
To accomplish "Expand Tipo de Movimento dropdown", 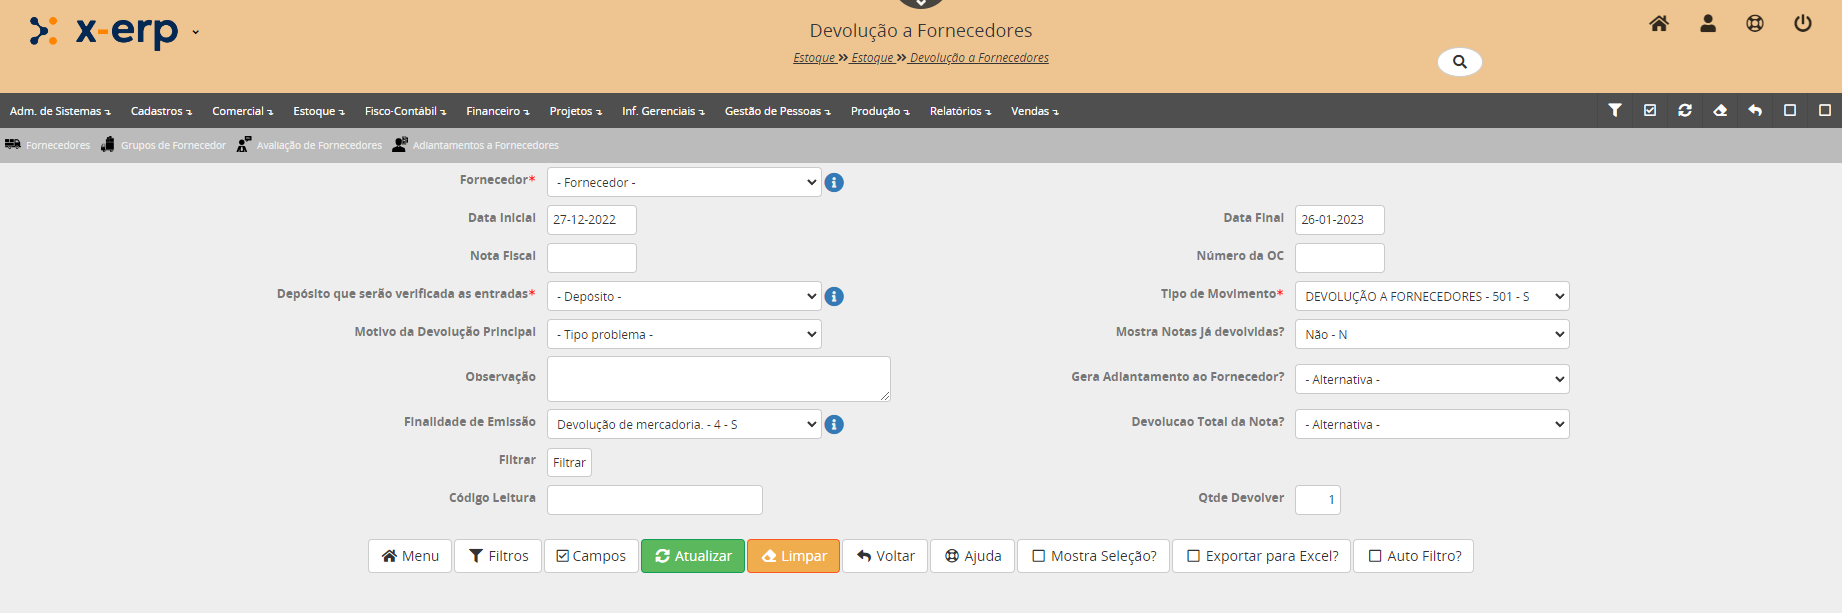I will [1431, 296].
